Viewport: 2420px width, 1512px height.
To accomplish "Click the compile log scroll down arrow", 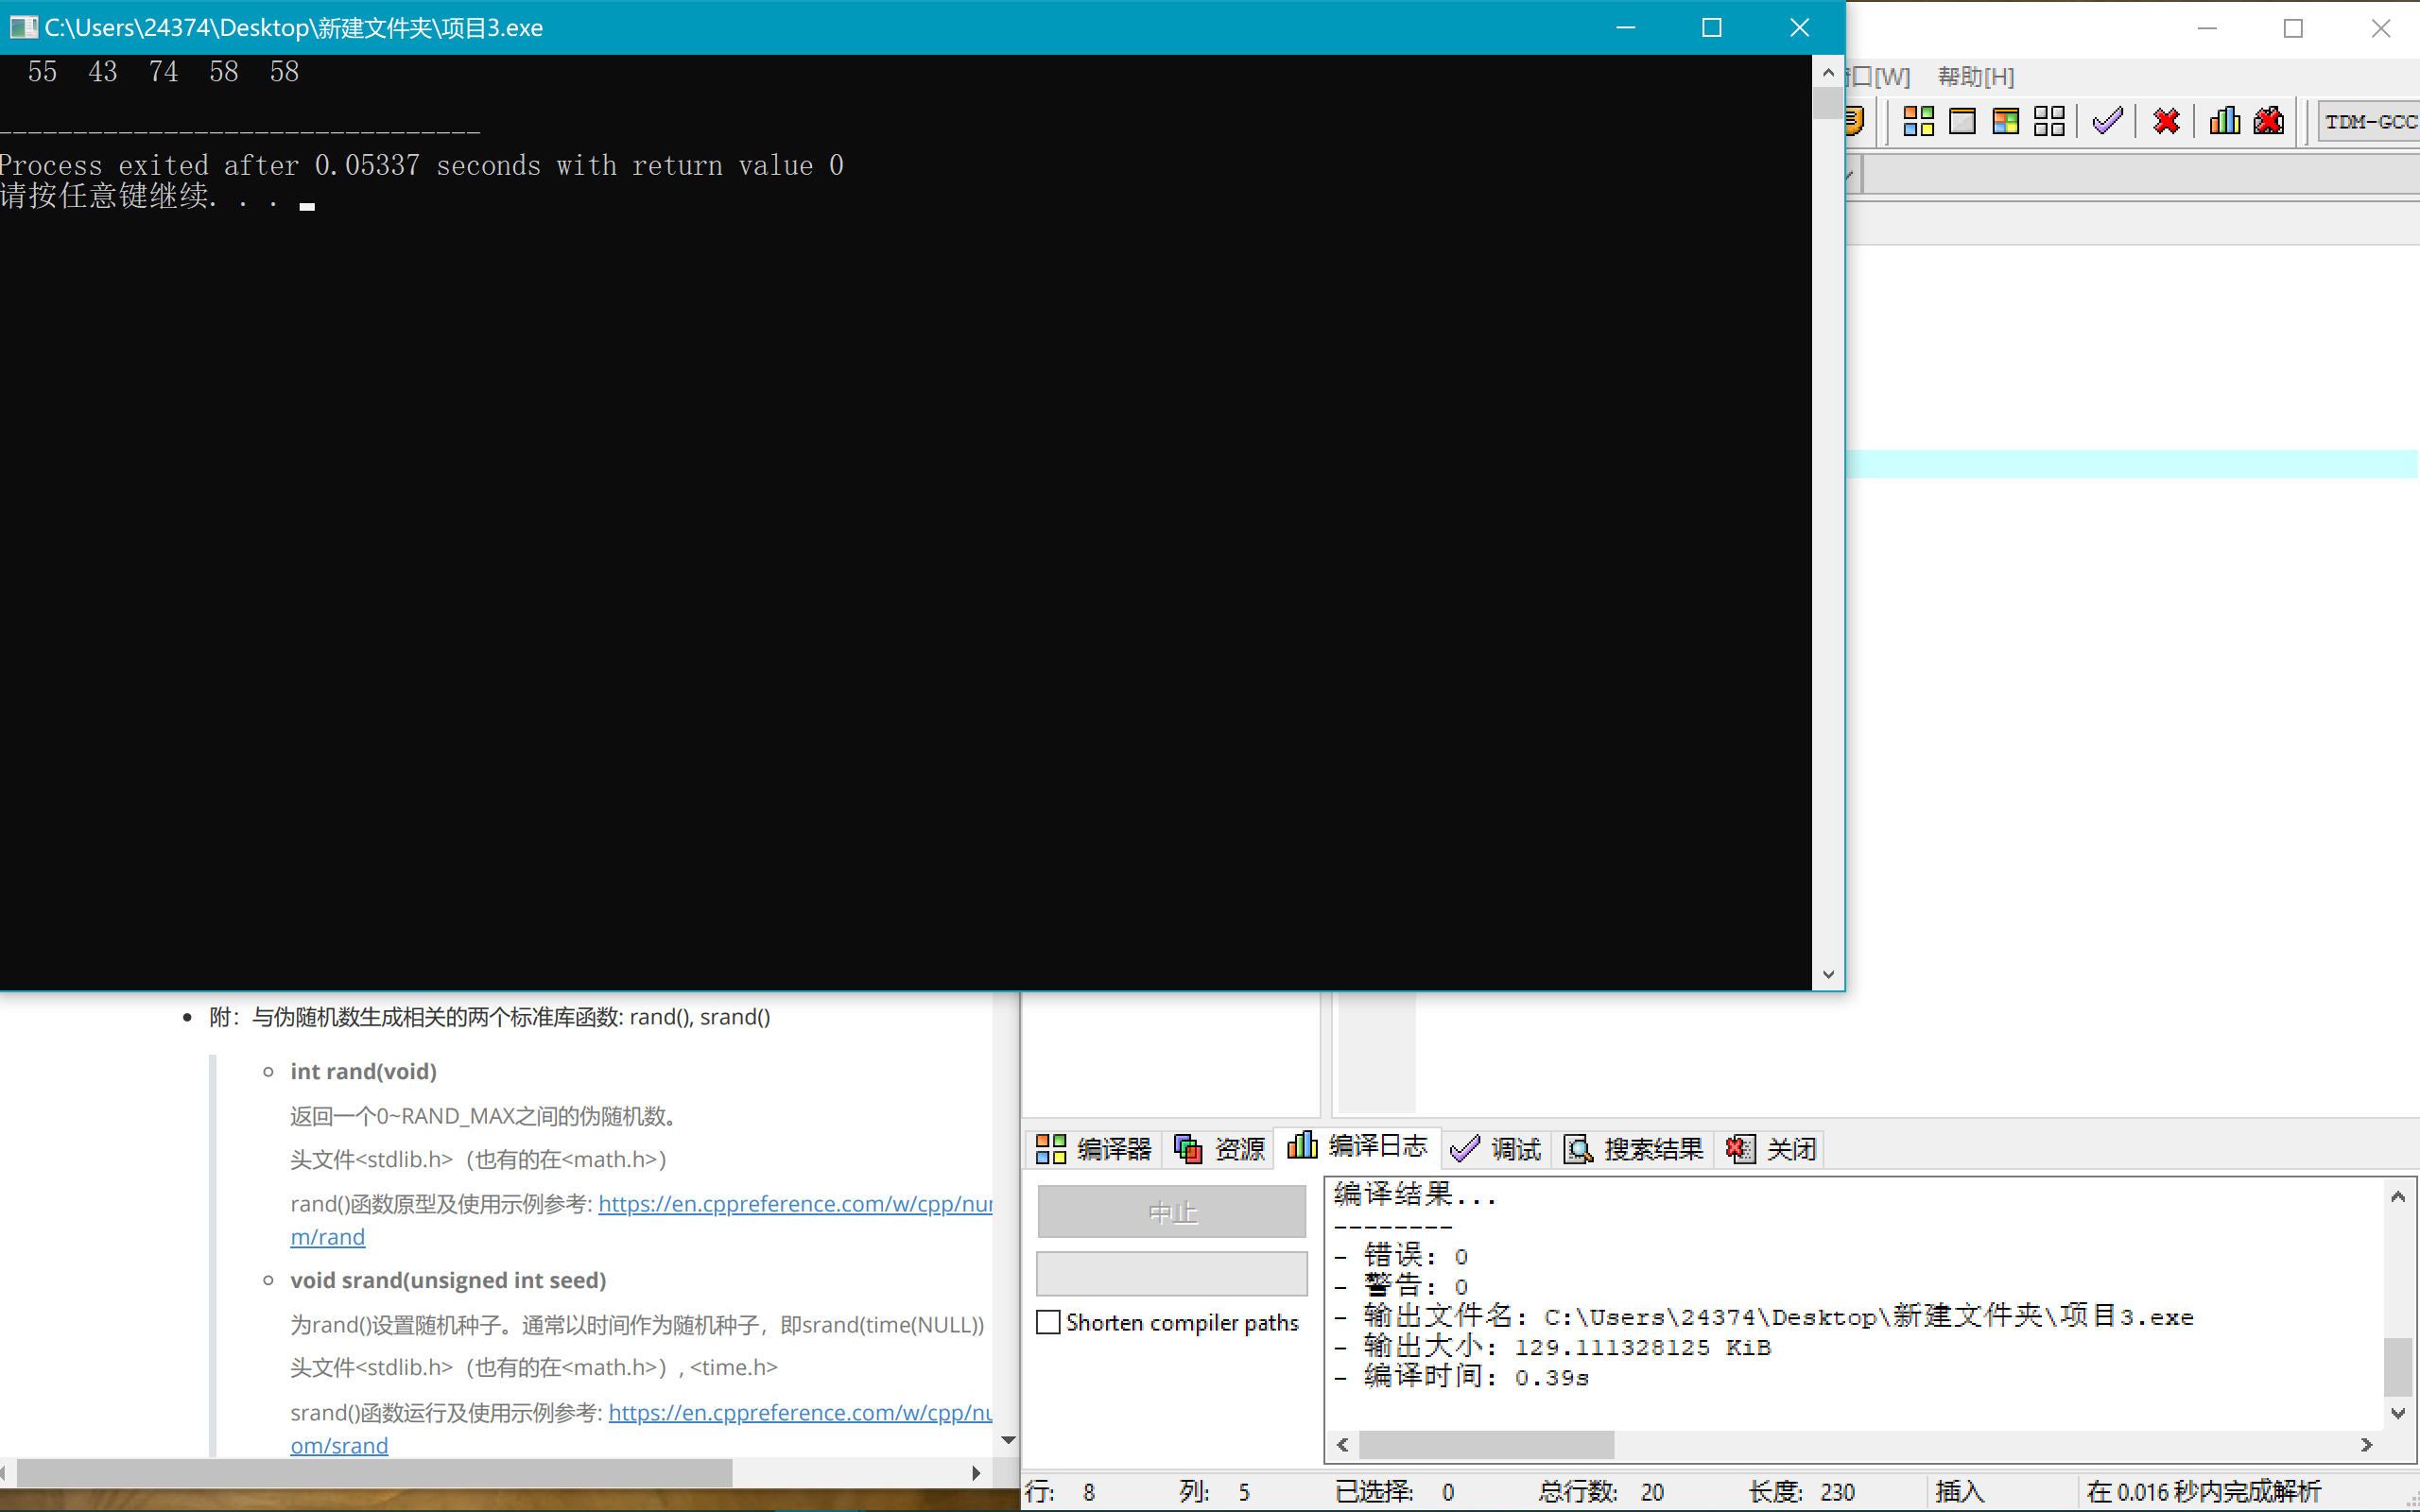I will point(2397,1413).
